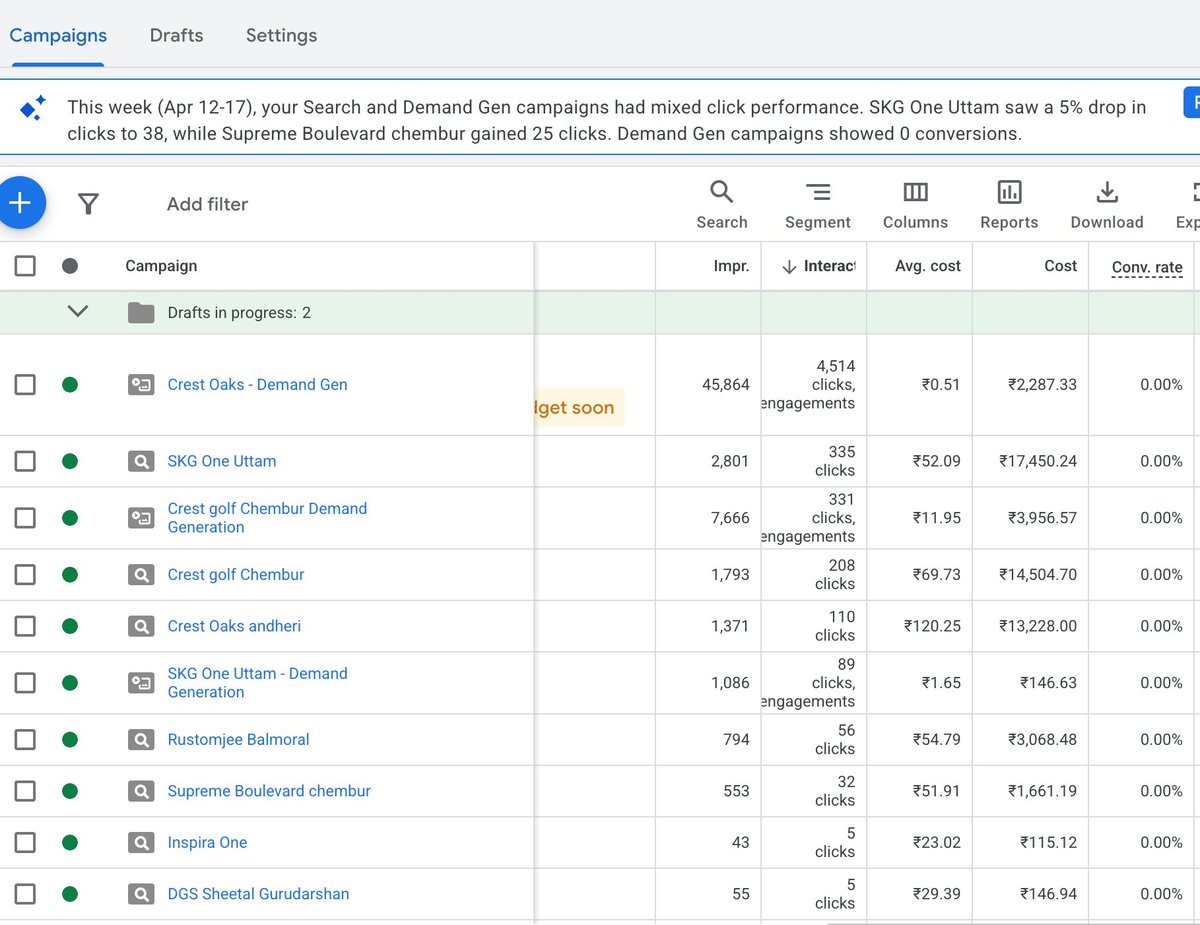Click the budget soon warning badge
The width and height of the screenshot is (1200, 925).
[x=580, y=408]
